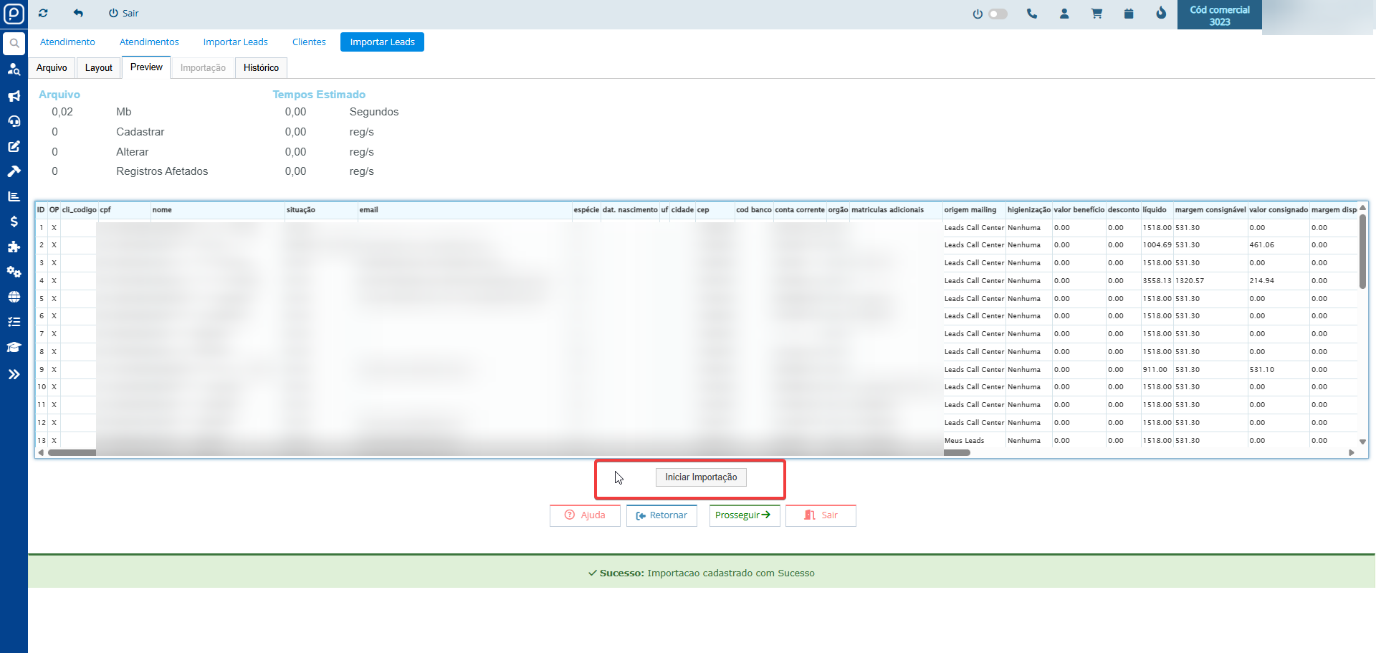The height and width of the screenshot is (653, 1376).
Task: Switch to the Layout tab
Action: [99, 68]
